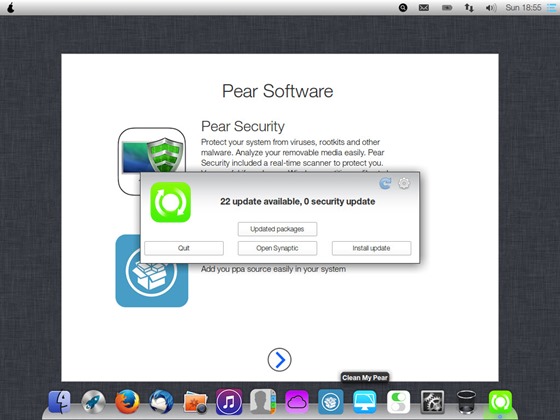The width and height of the screenshot is (560, 420).
Task: Open the gear settings in the update dialog
Action: click(x=404, y=183)
